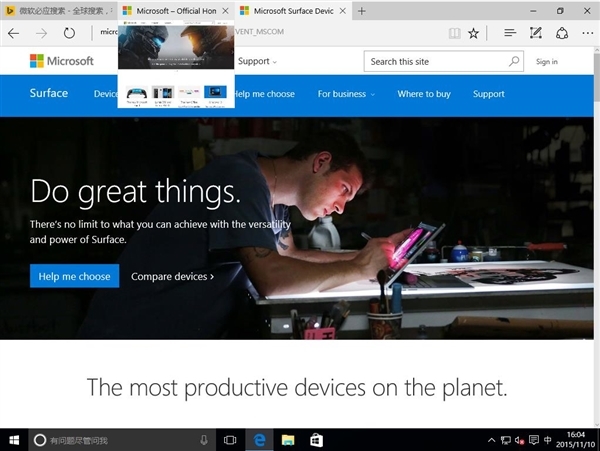The height and width of the screenshot is (451, 600).
Task: Click Make a Web Note icon
Action: [x=536, y=33]
